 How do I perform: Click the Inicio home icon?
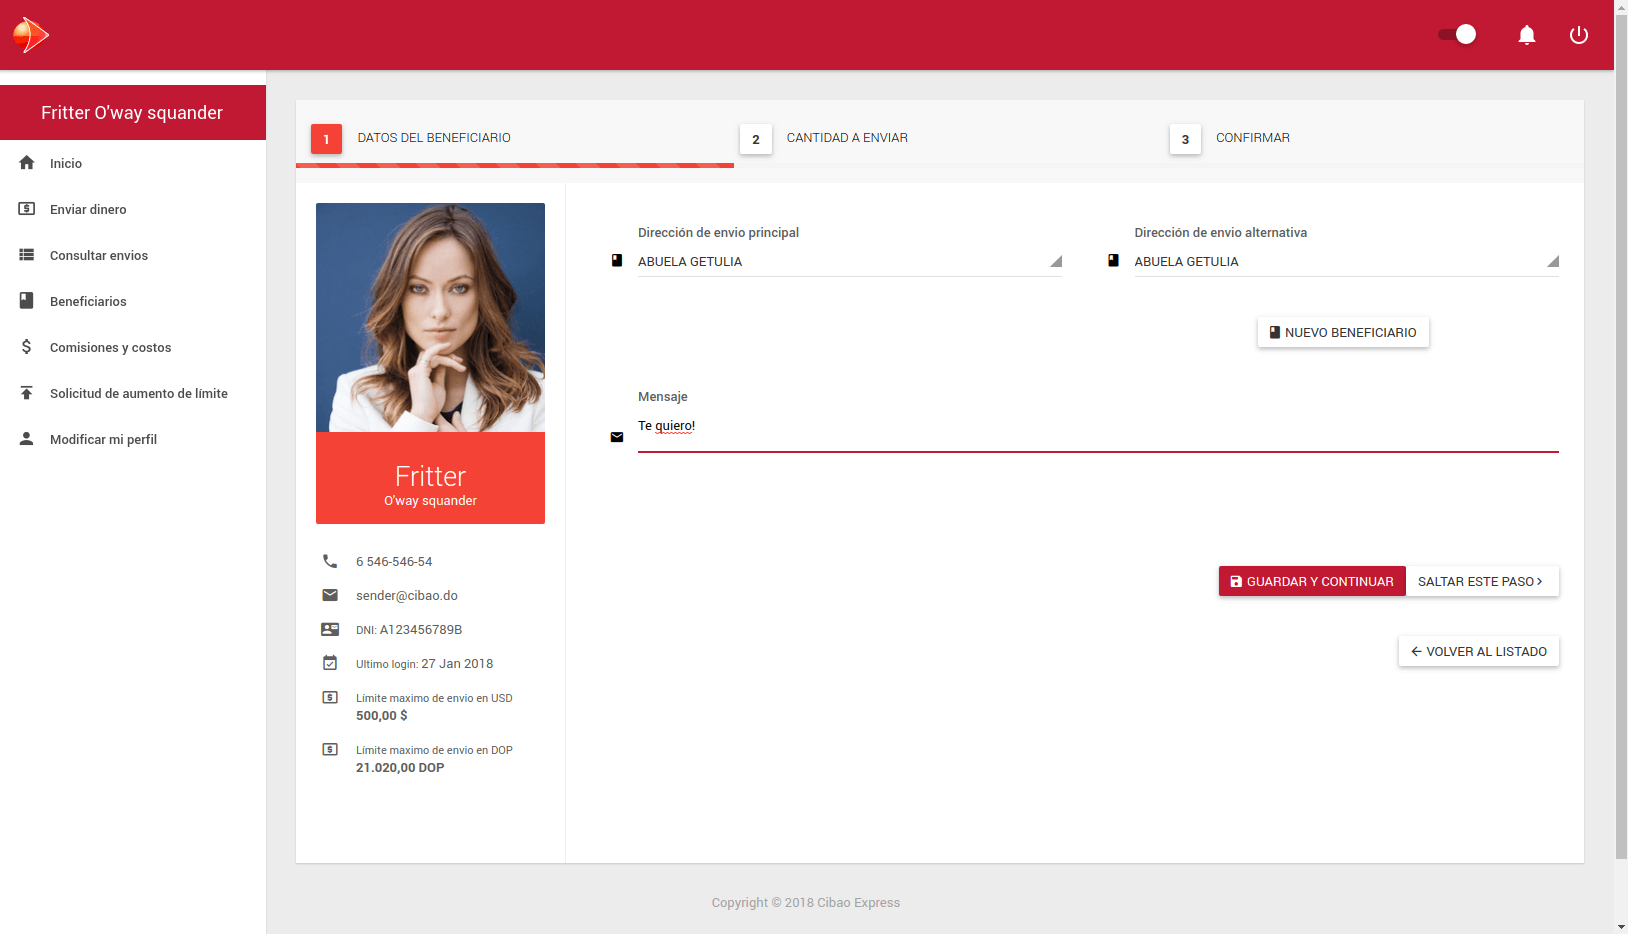point(27,163)
